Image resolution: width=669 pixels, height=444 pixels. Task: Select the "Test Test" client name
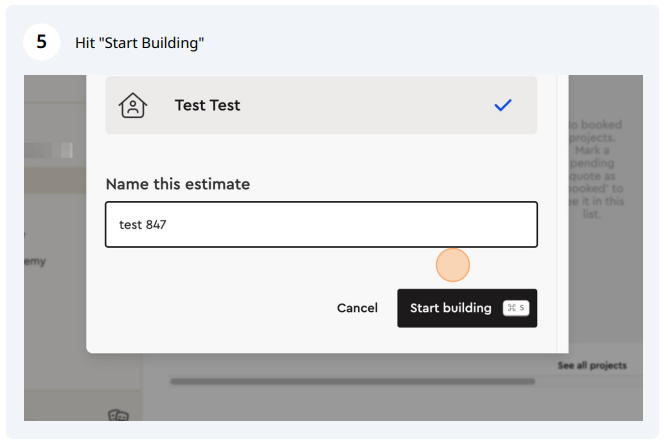(x=207, y=105)
